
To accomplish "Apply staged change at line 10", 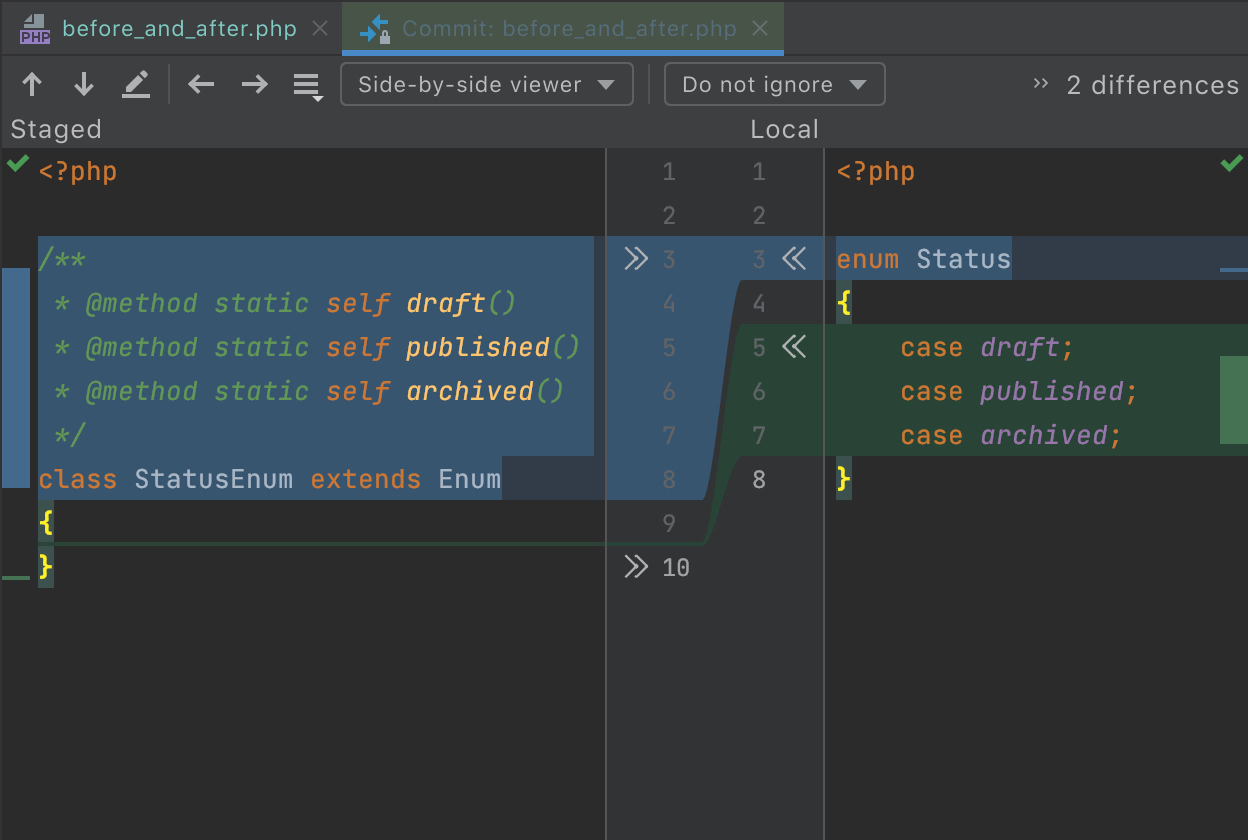I will tap(636, 568).
